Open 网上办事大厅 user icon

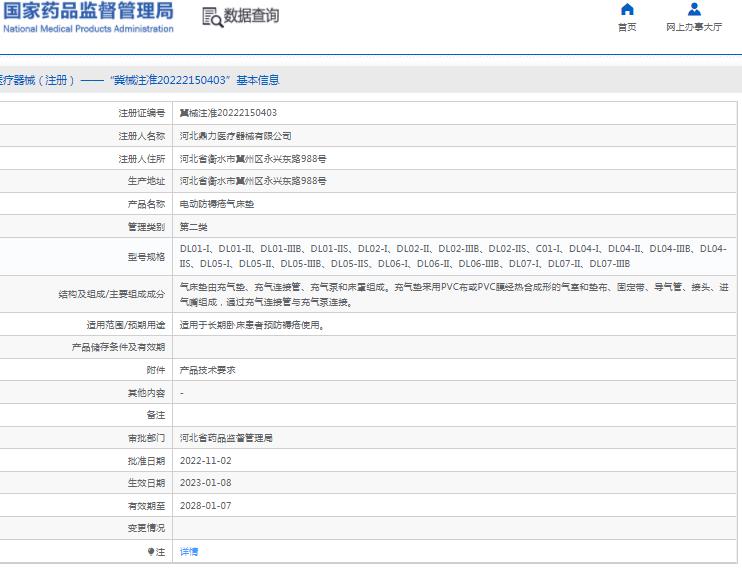[694, 10]
